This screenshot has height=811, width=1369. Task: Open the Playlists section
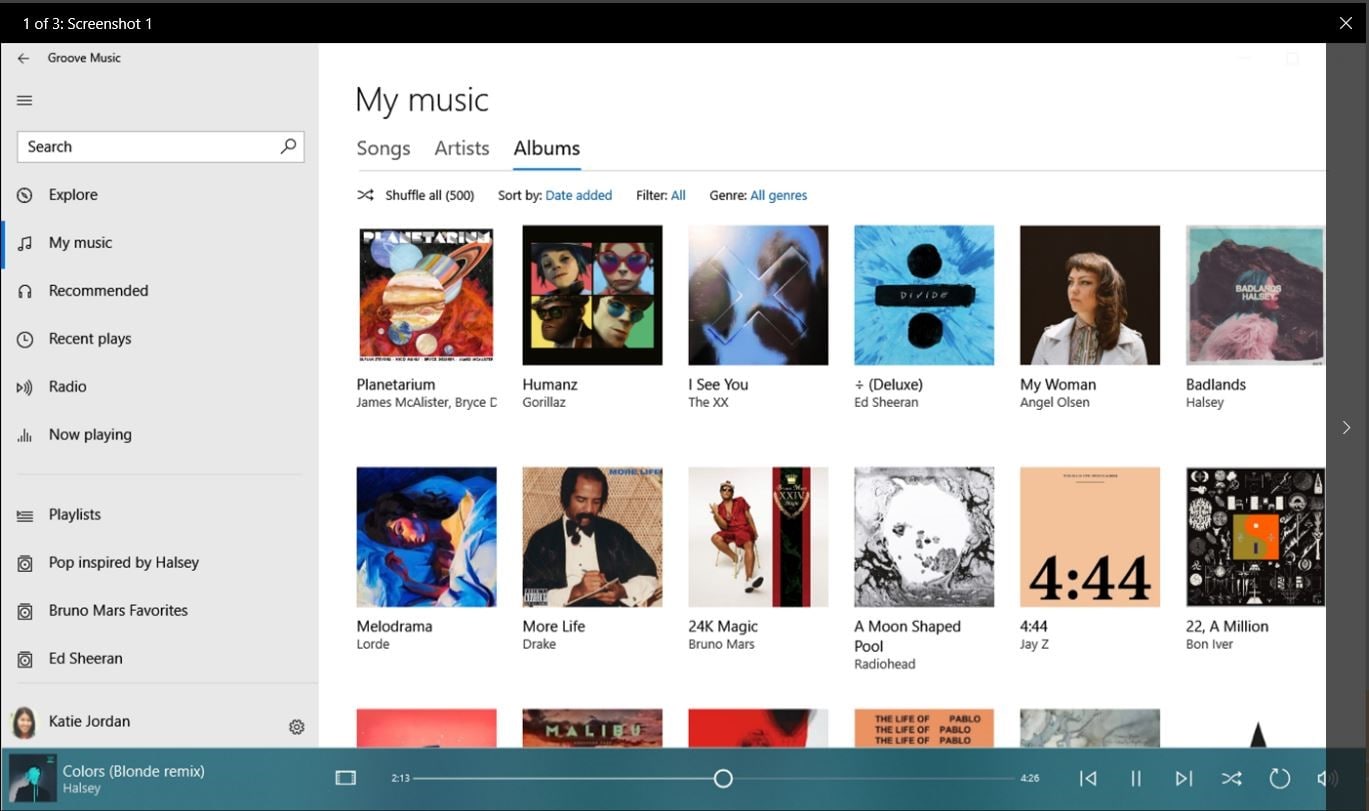pos(160,515)
